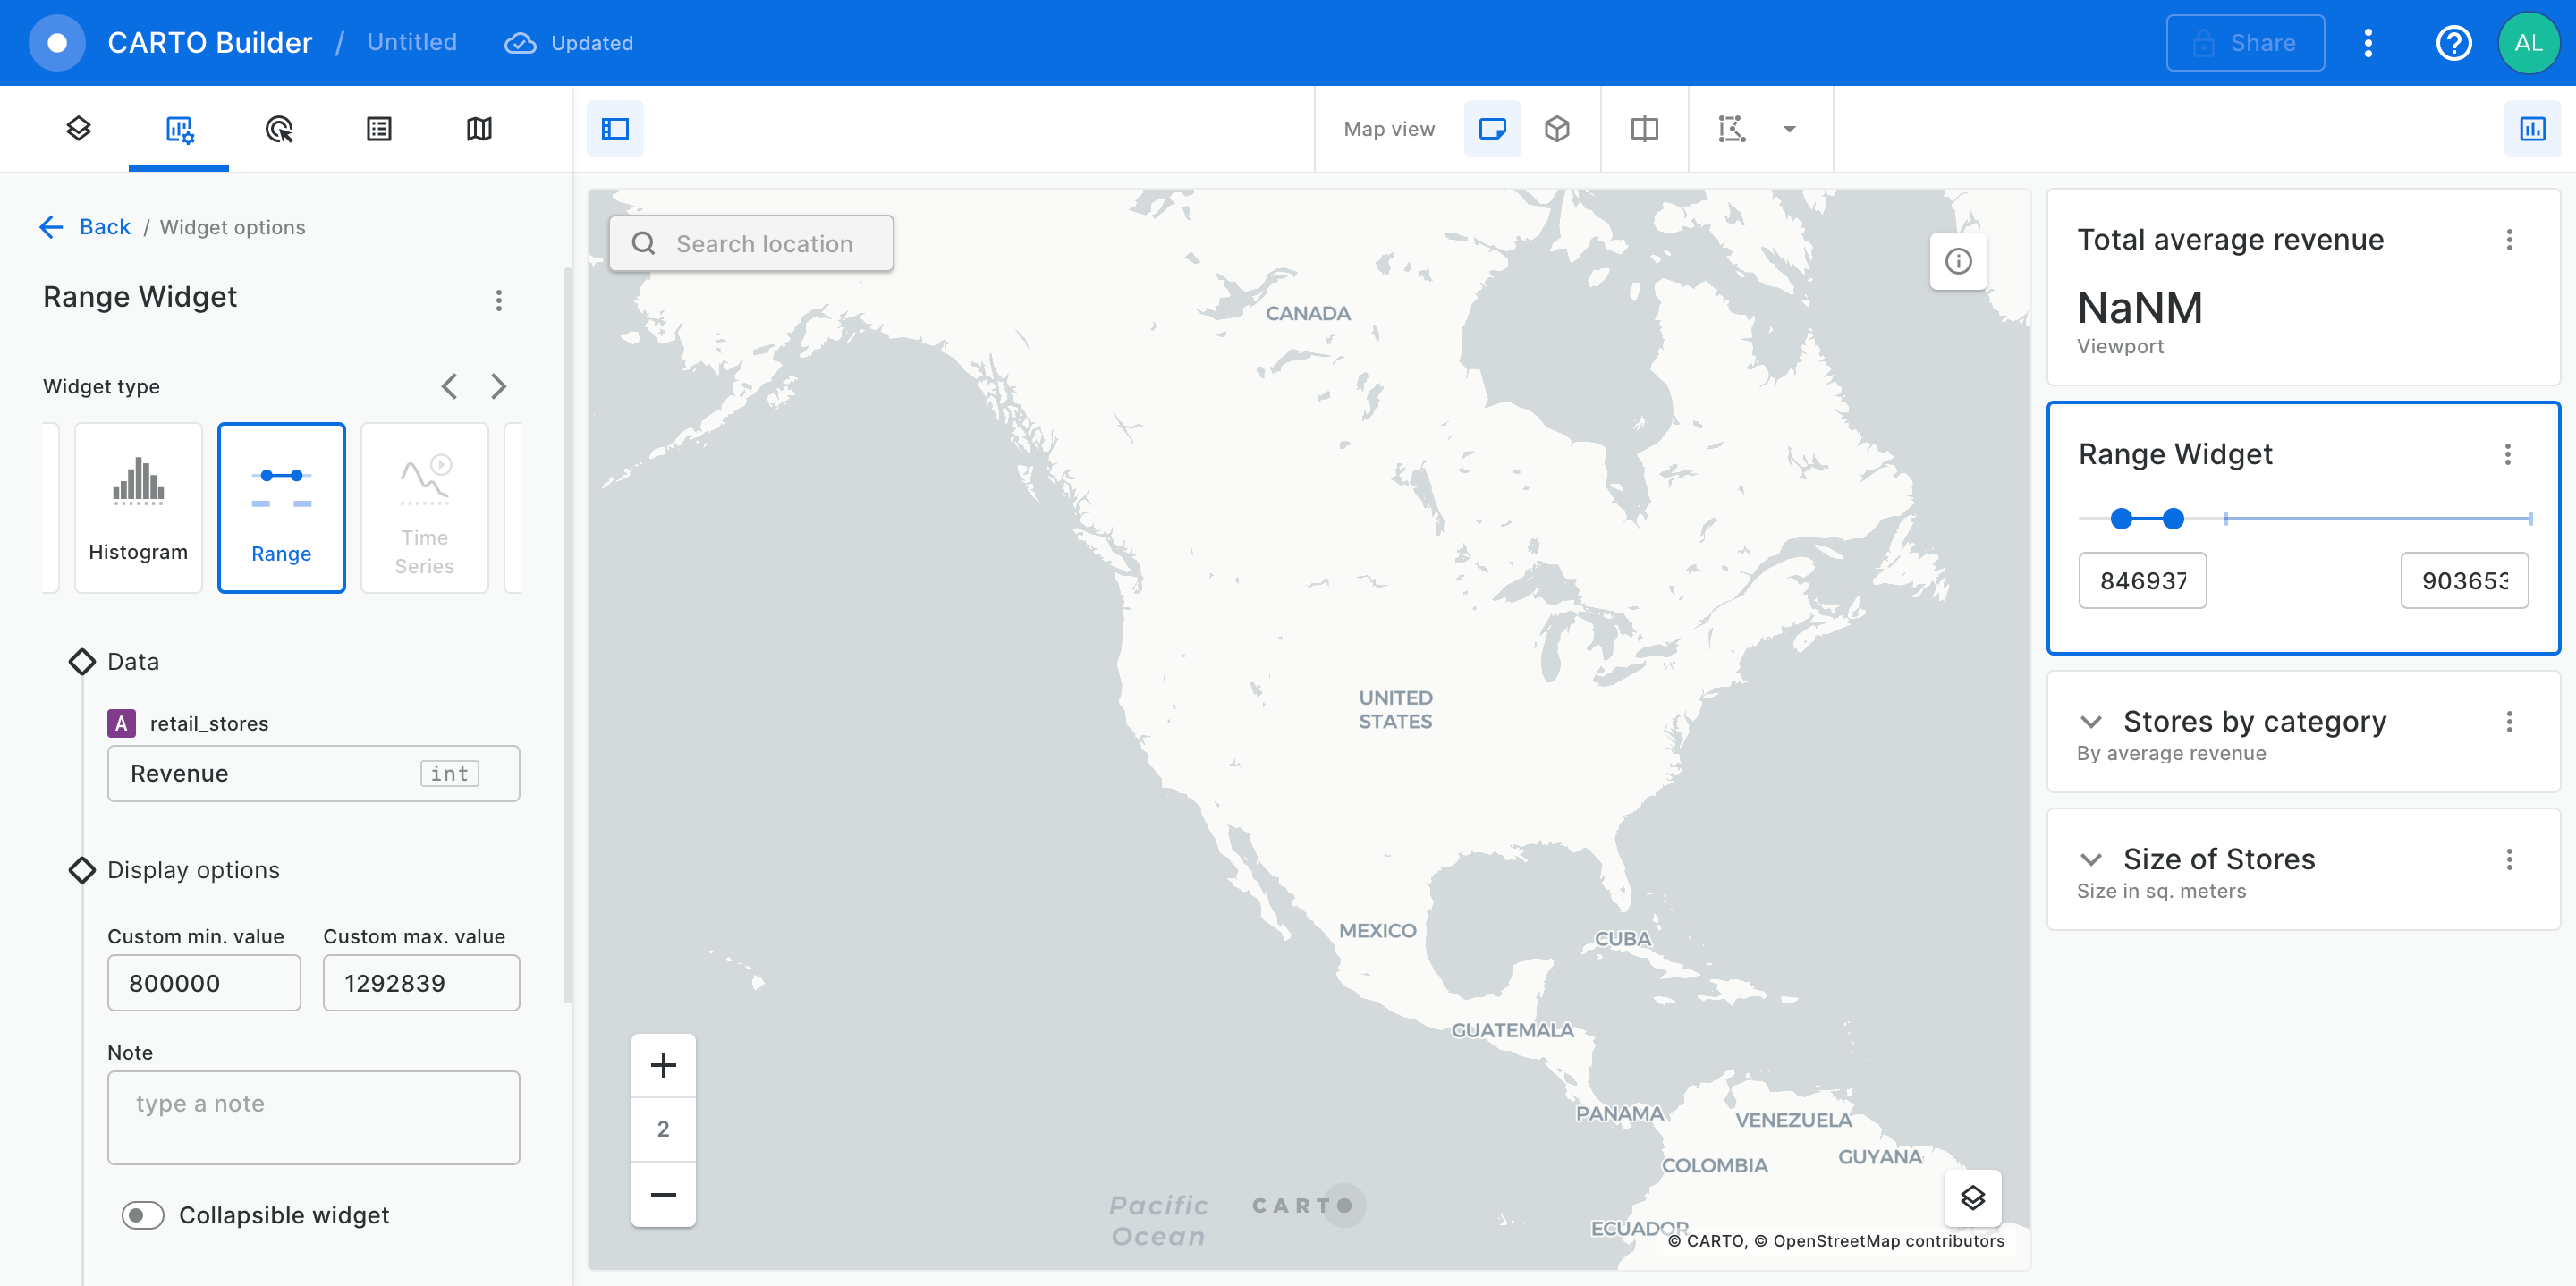Click the CARTO Builder title

coord(209,43)
